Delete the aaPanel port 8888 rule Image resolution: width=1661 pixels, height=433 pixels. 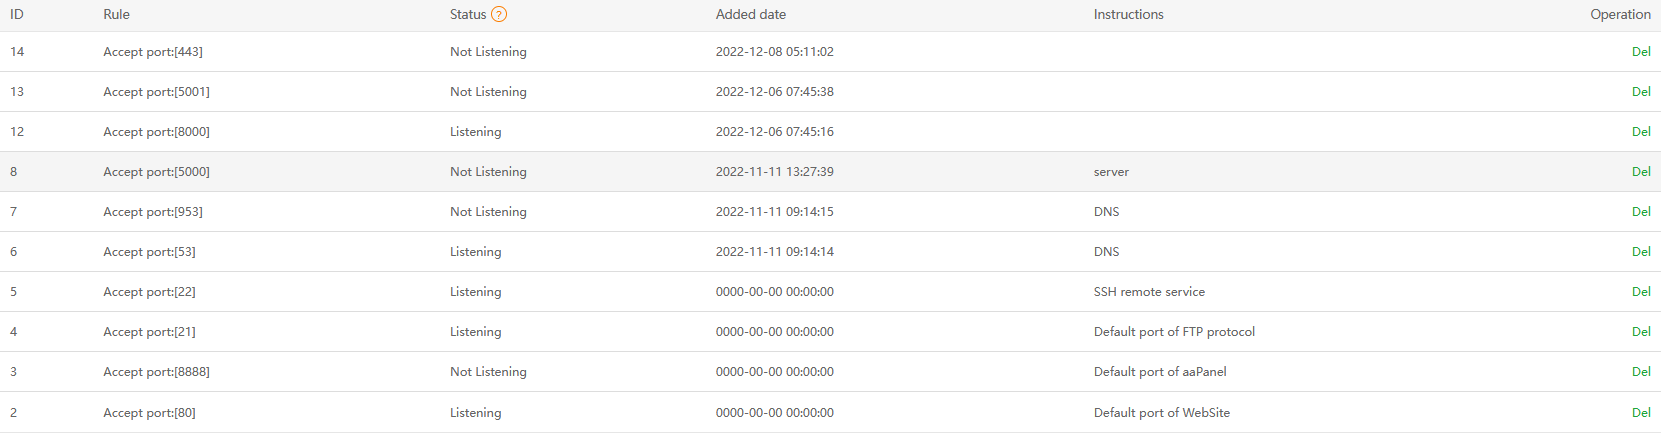click(1640, 372)
